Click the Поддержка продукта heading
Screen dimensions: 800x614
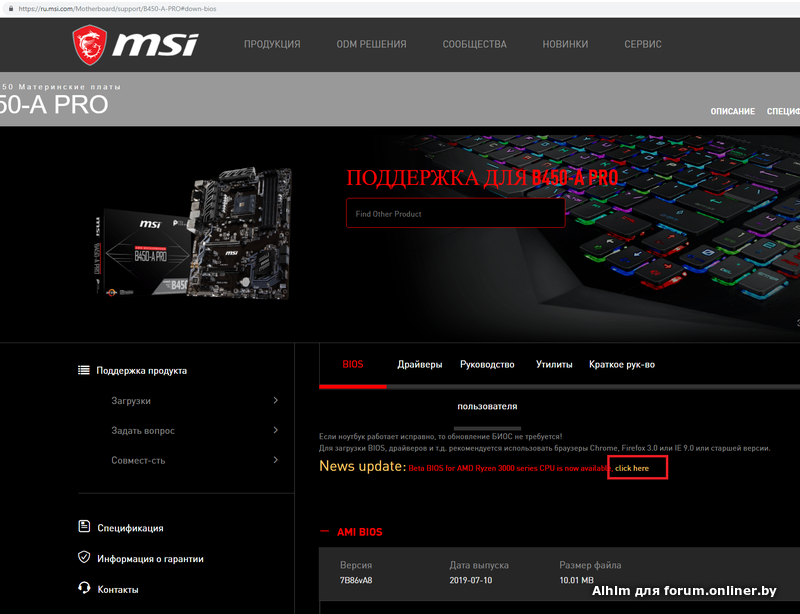[x=141, y=371]
